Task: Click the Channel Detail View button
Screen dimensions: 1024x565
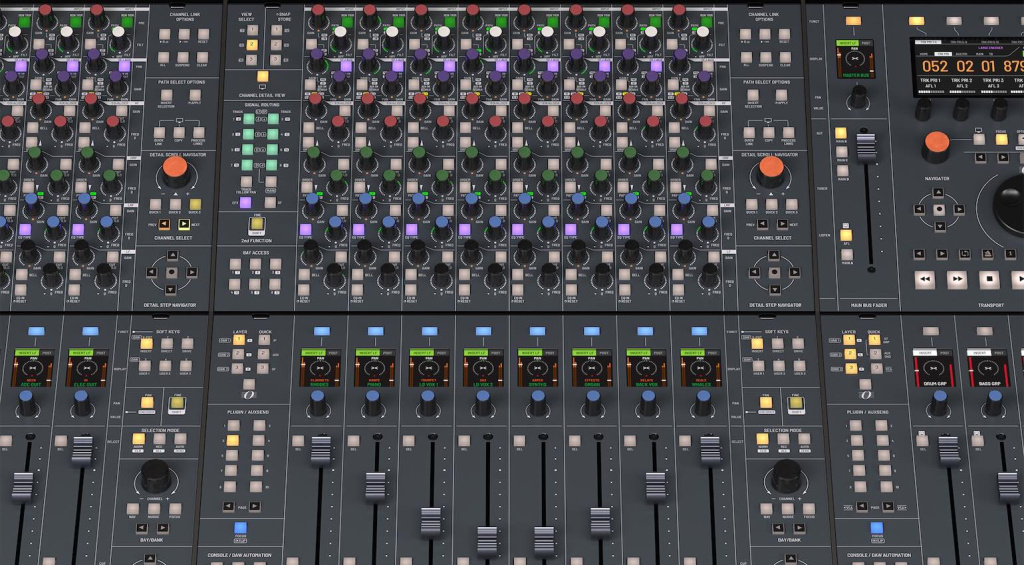Action: 263,76
